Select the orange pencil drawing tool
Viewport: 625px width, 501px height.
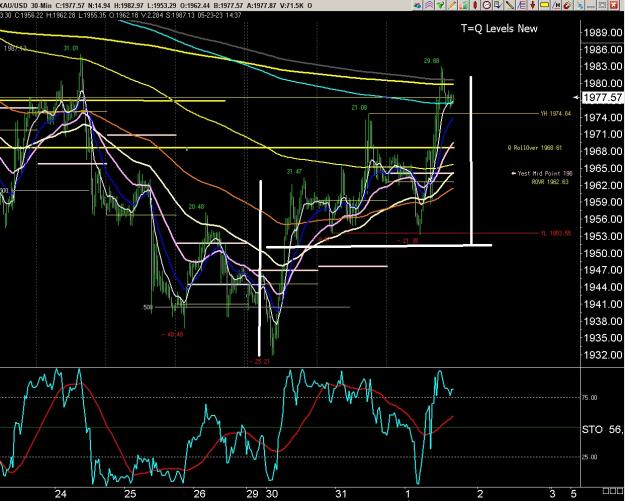(452, 5)
